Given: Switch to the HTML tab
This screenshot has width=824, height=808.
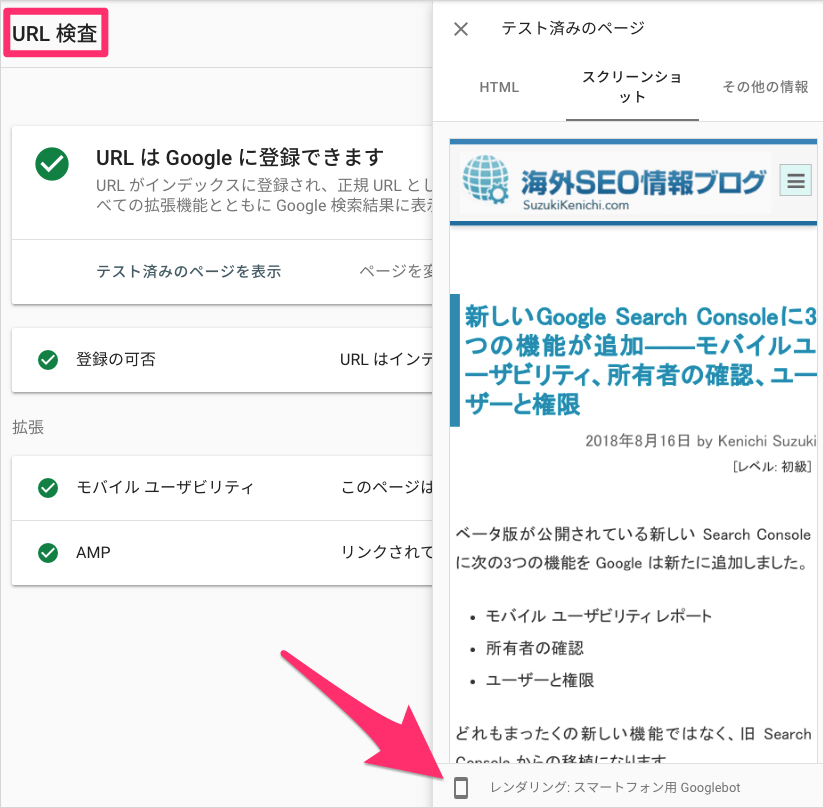Looking at the screenshot, I should 499,87.
